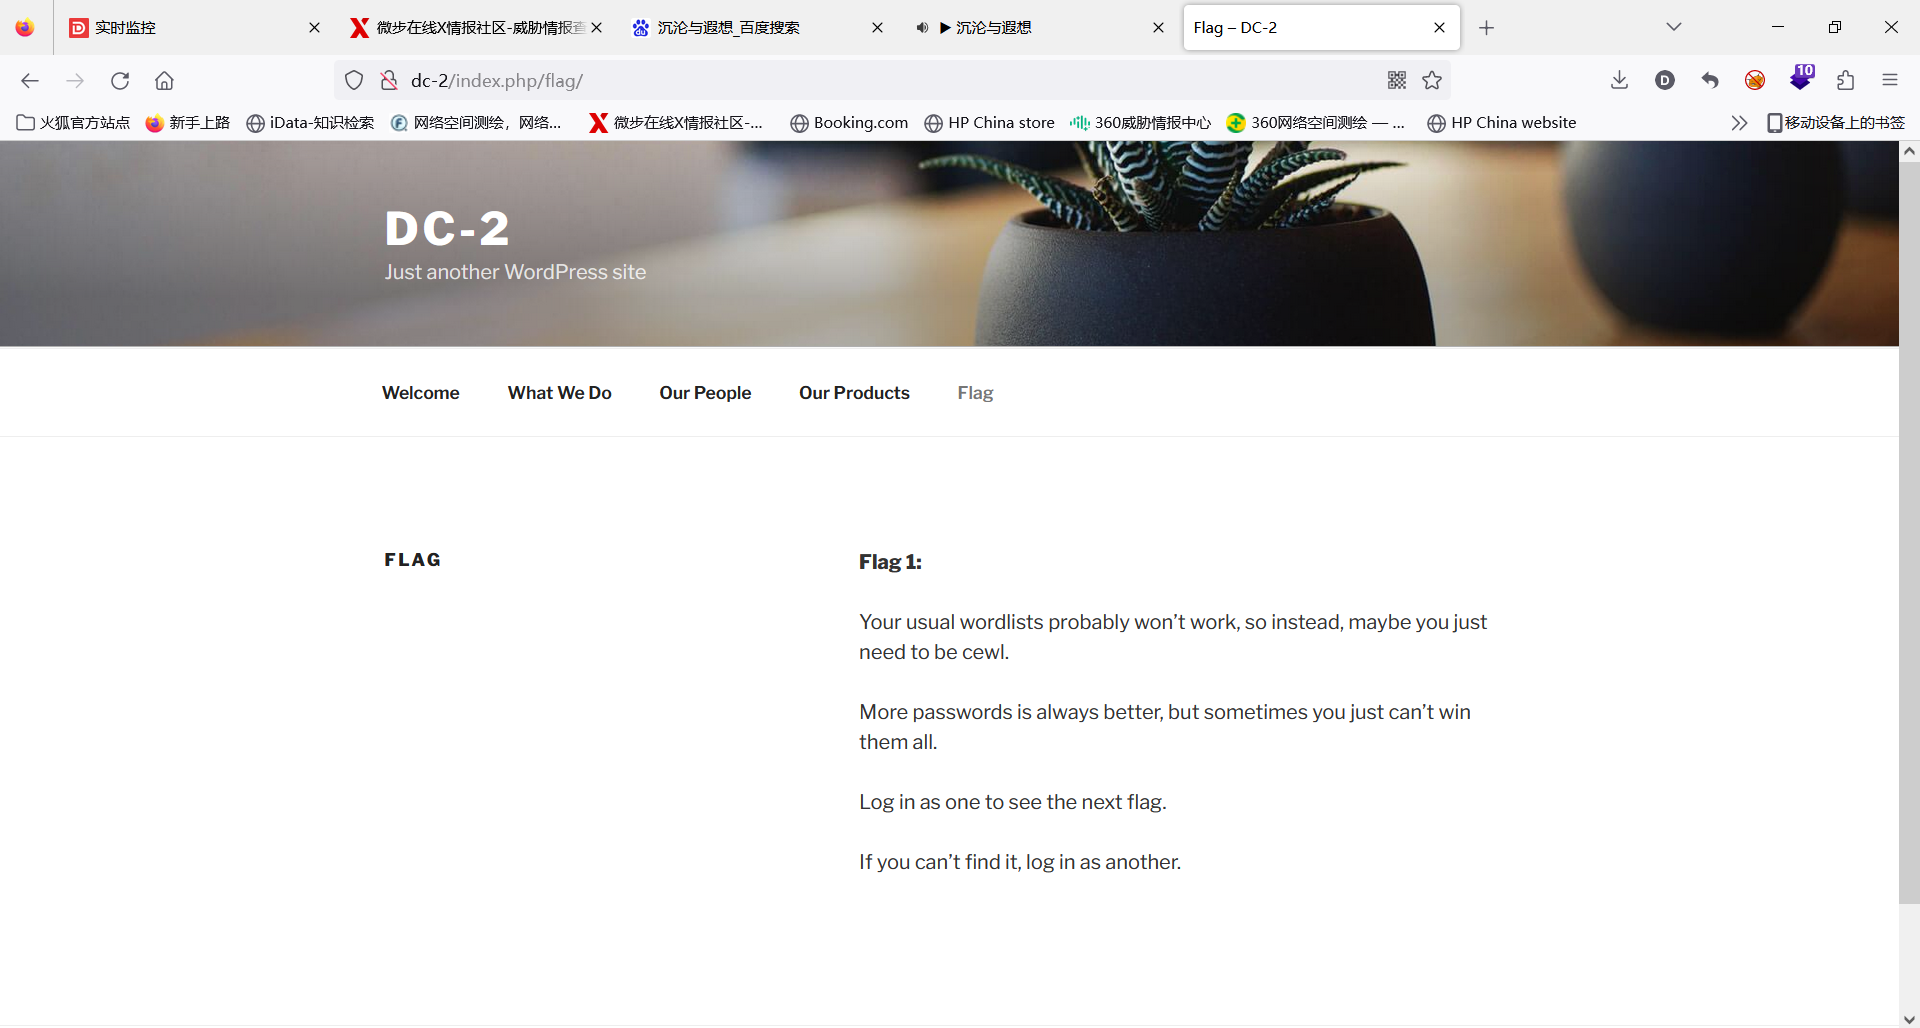Show more bookmarks chevron
The width and height of the screenshot is (1920, 1028).
coord(1739,123)
